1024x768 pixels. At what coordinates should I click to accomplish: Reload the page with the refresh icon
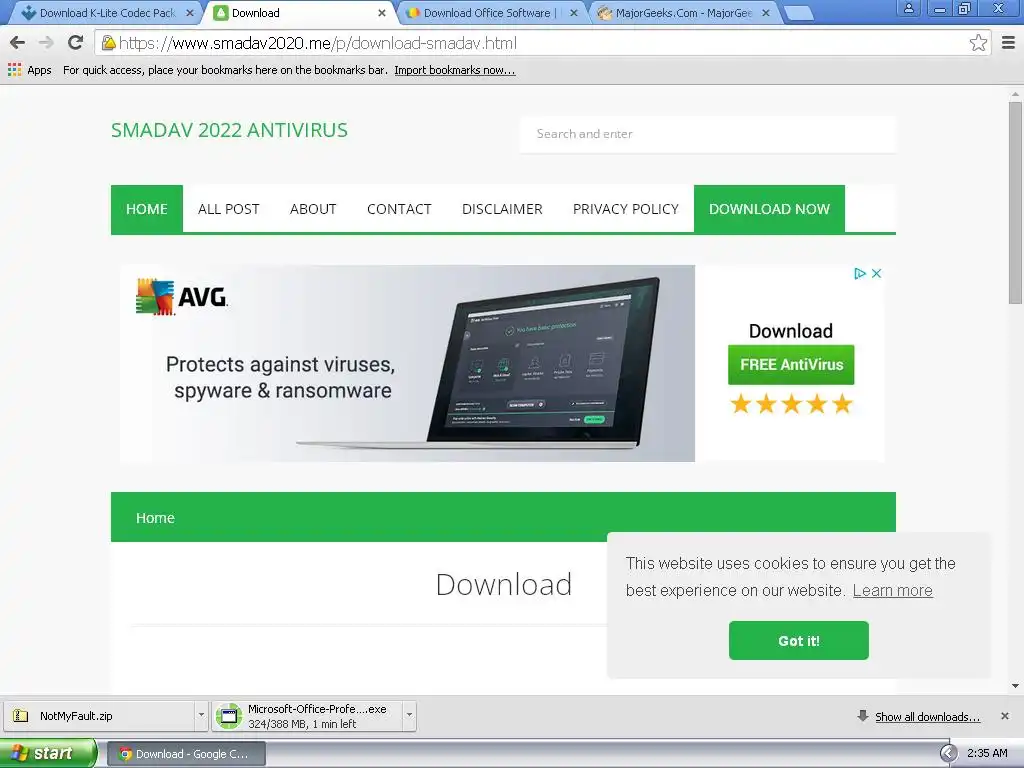pyautogui.click(x=76, y=43)
